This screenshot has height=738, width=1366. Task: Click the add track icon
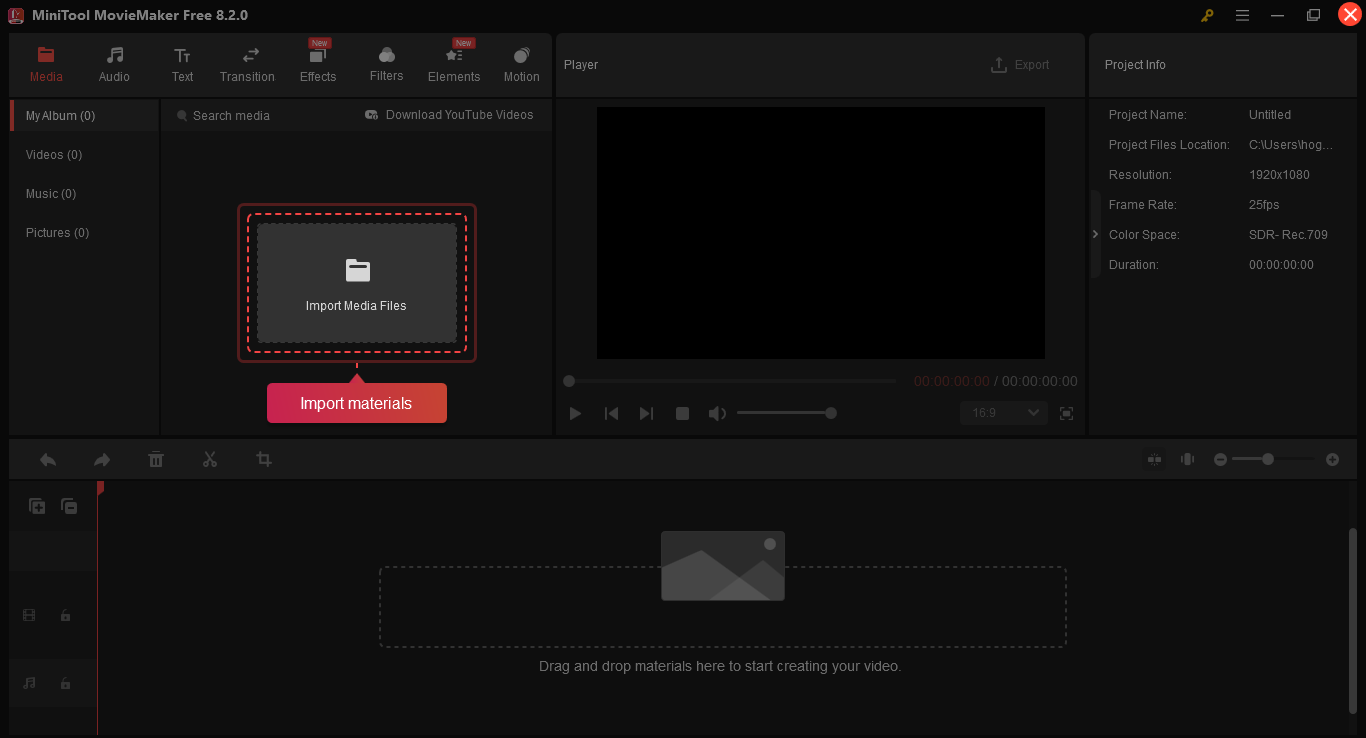point(37,507)
